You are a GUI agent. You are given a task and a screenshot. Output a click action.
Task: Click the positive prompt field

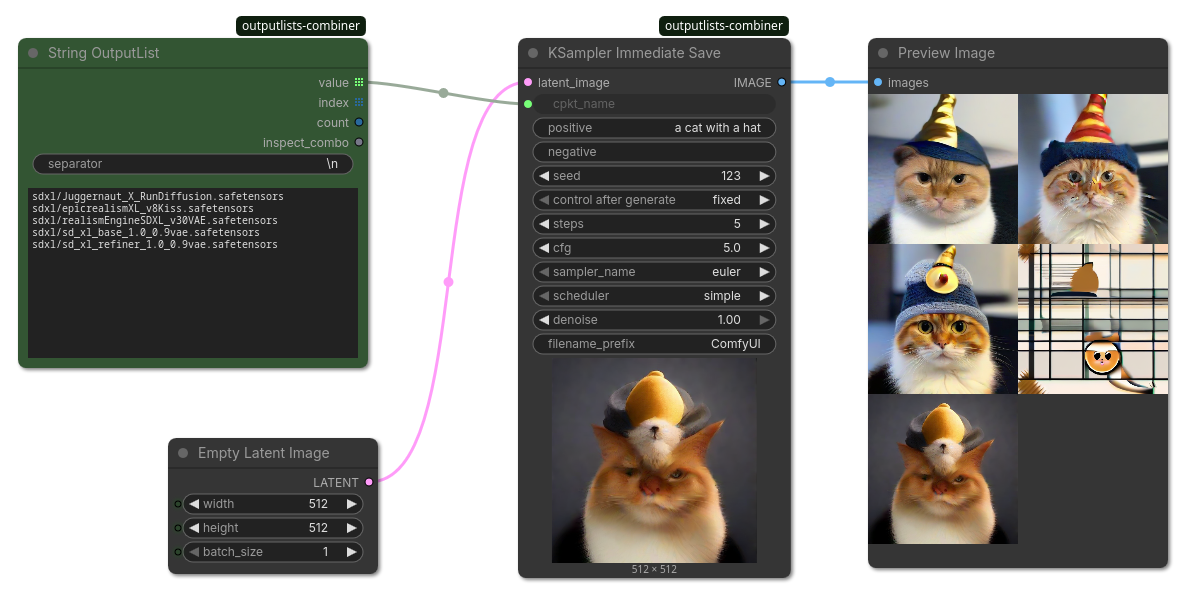(x=654, y=127)
